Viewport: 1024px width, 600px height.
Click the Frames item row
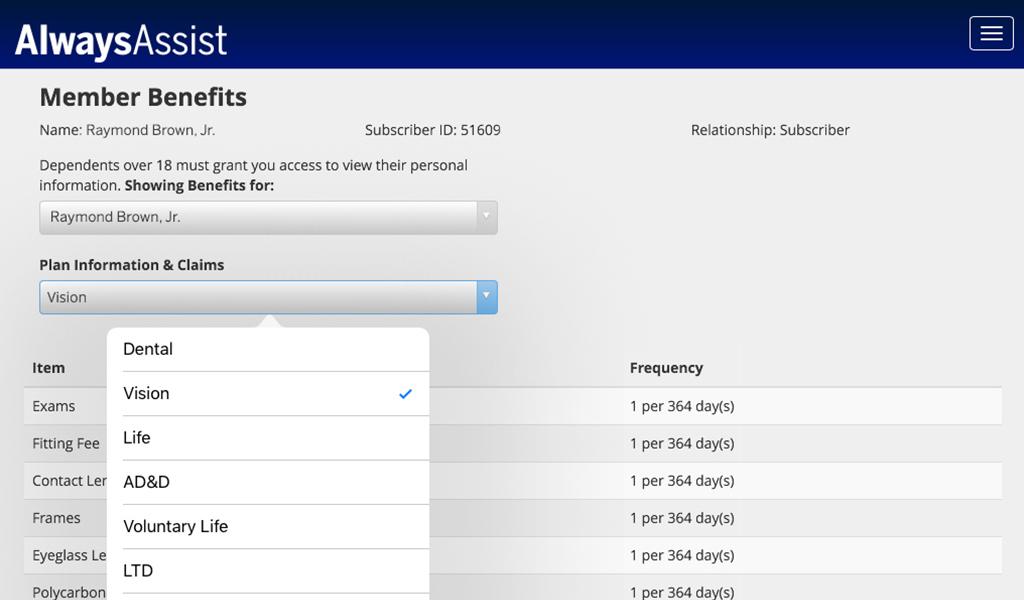[x=513, y=518]
